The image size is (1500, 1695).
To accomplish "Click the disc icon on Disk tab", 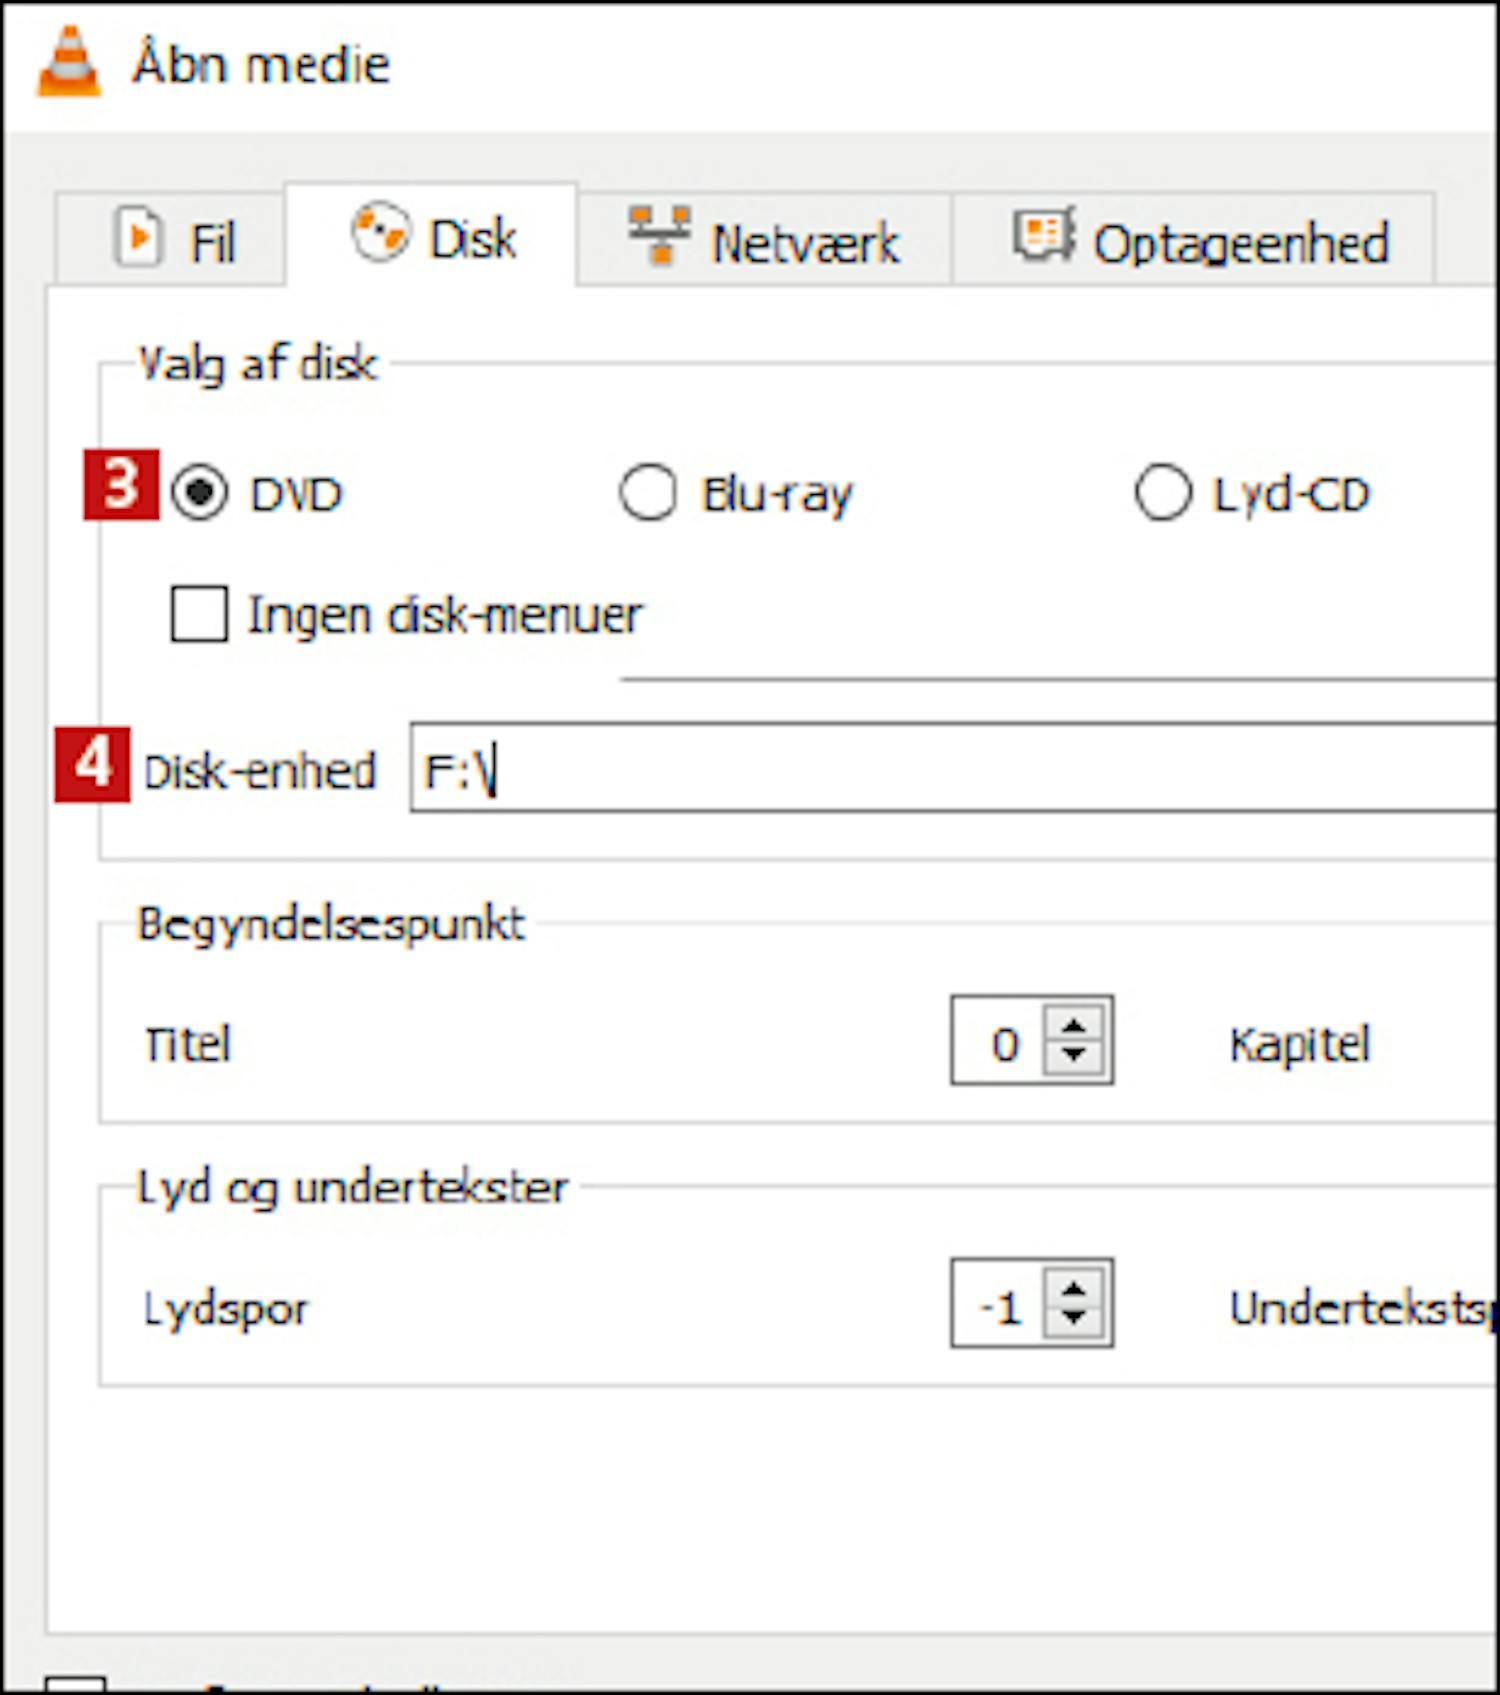I will 380,232.
